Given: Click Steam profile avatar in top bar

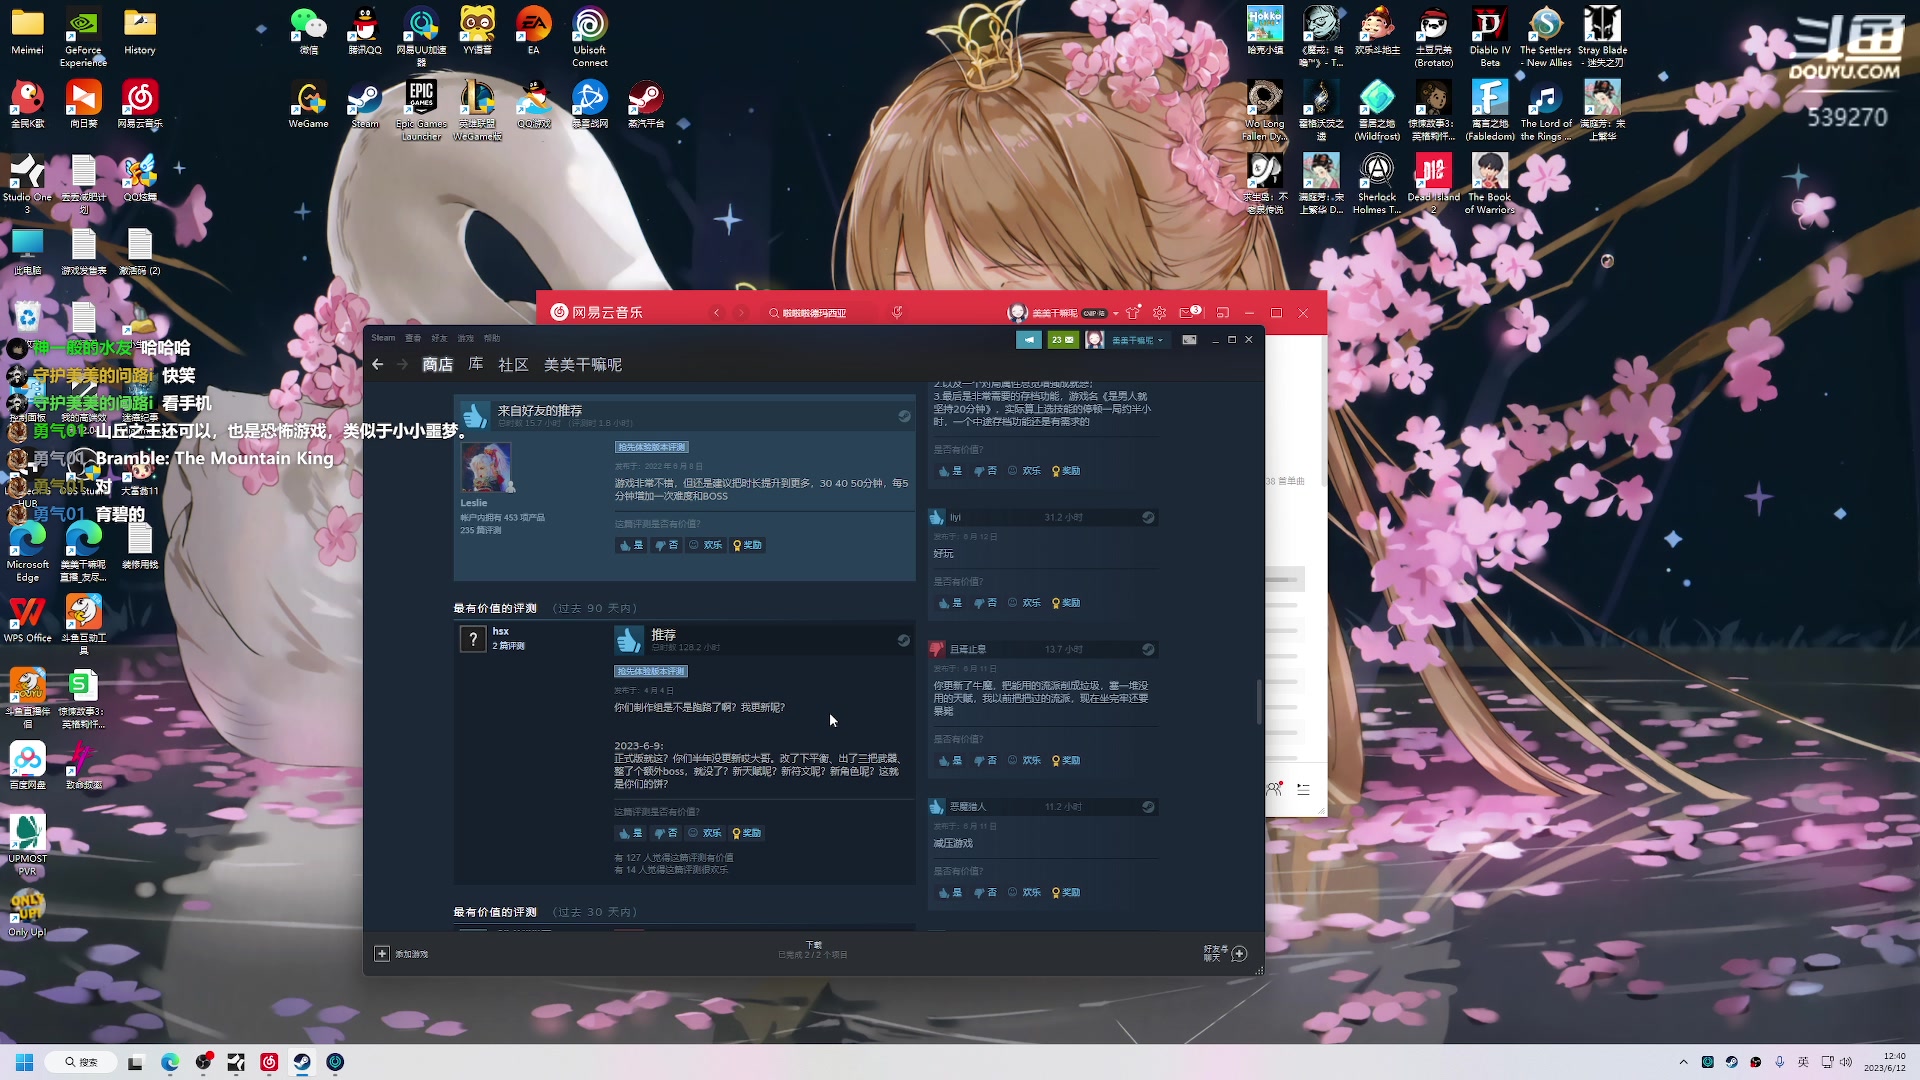Looking at the screenshot, I should point(1095,340).
